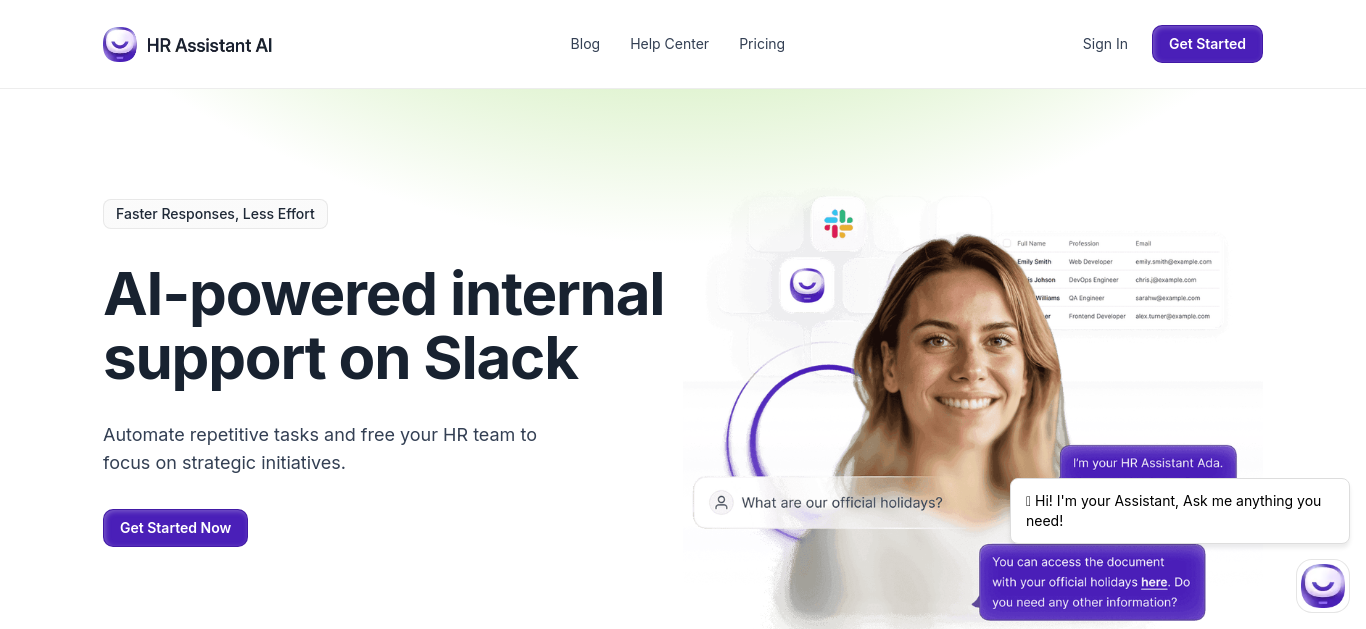Image resolution: width=1366 pixels, height=629 pixels.
Task: Click the 'I'm your HR Assistant Ada' bubble
Action: (1148, 463)
